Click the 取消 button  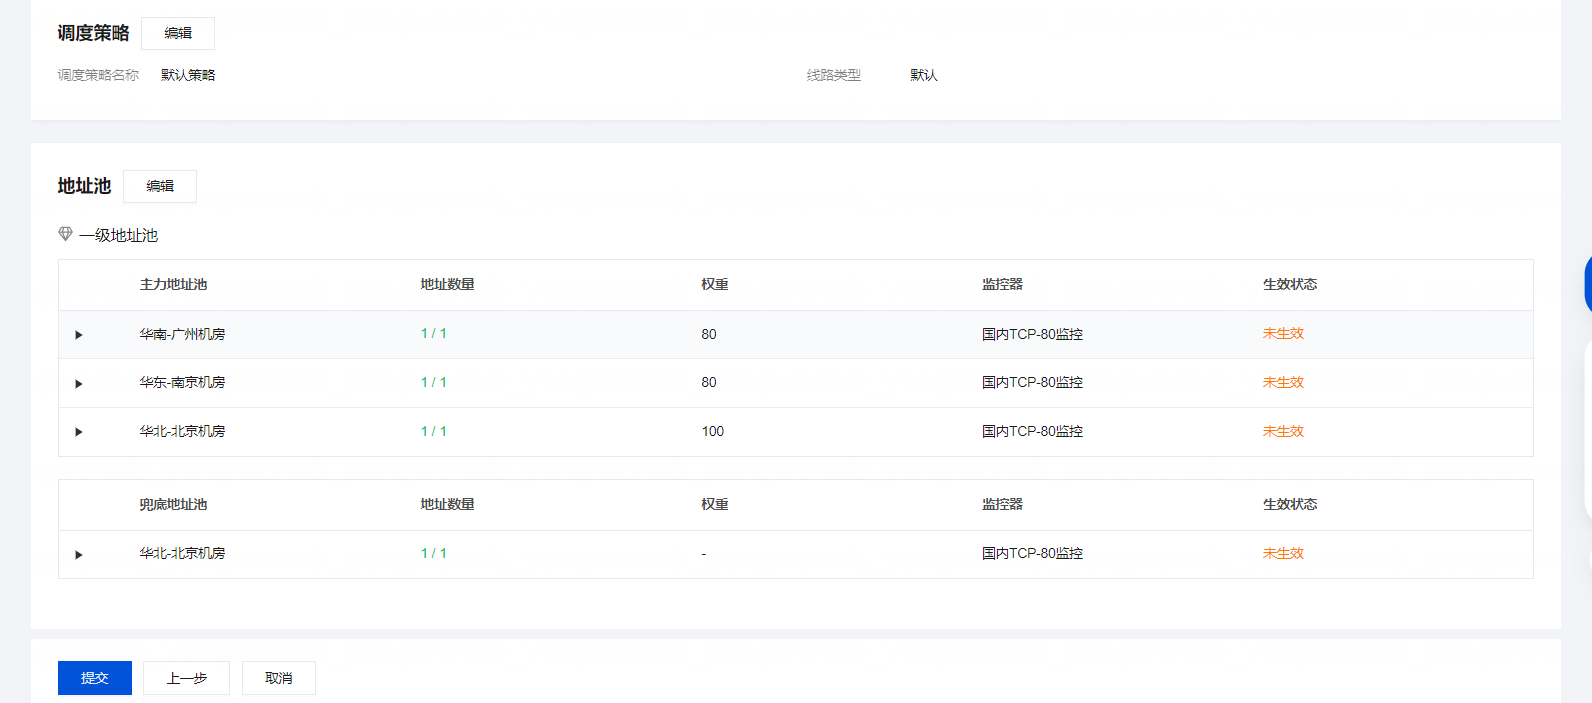[279, 678]
